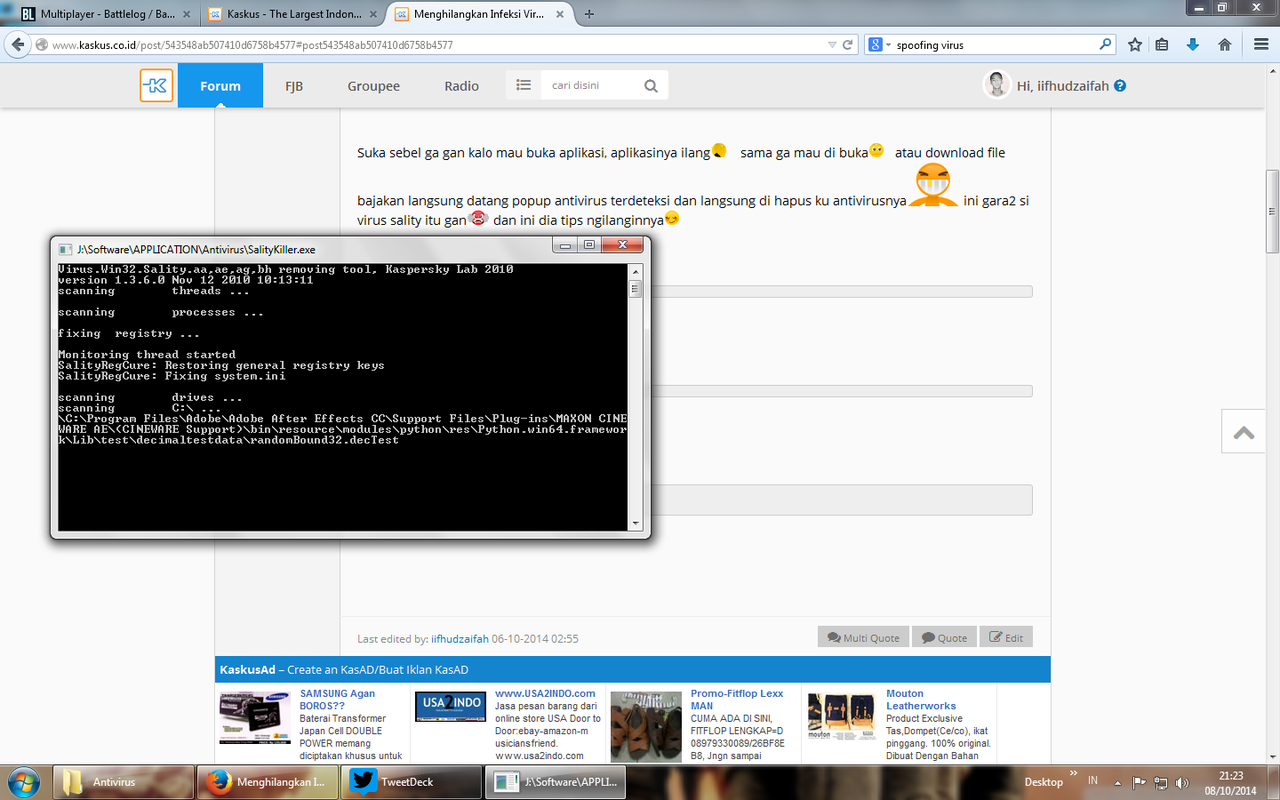The height and width of the screenshot is (800, 1280).
Task: Open the URL history dropdown arrow
Action: point(832,45)
